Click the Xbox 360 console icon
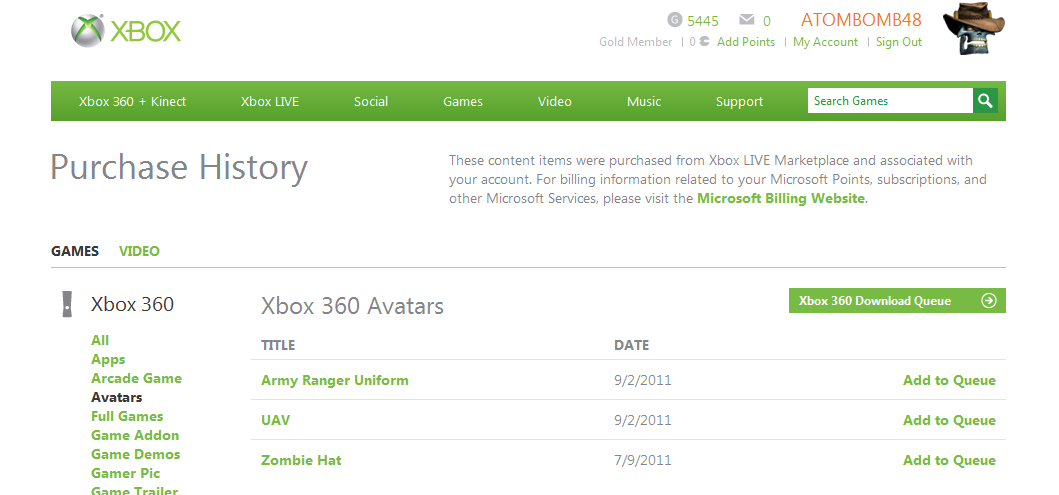1059x495 pixels. pyautogui.click(x=67, y=304)
